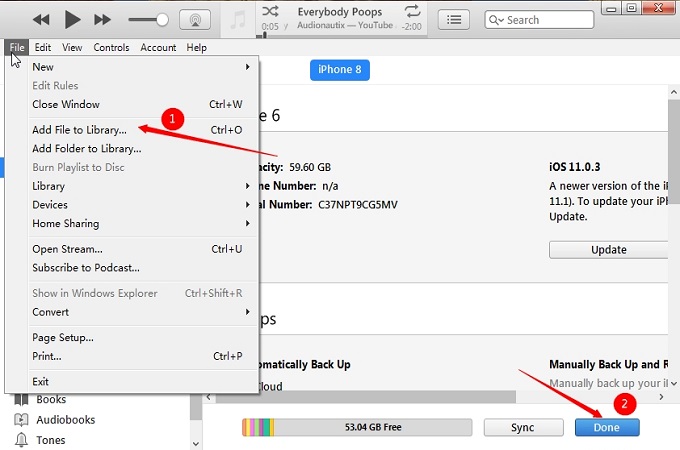The image size is (680, 450).
Task: Choose Page Setup entry
Action: click(x=141, y=338)
